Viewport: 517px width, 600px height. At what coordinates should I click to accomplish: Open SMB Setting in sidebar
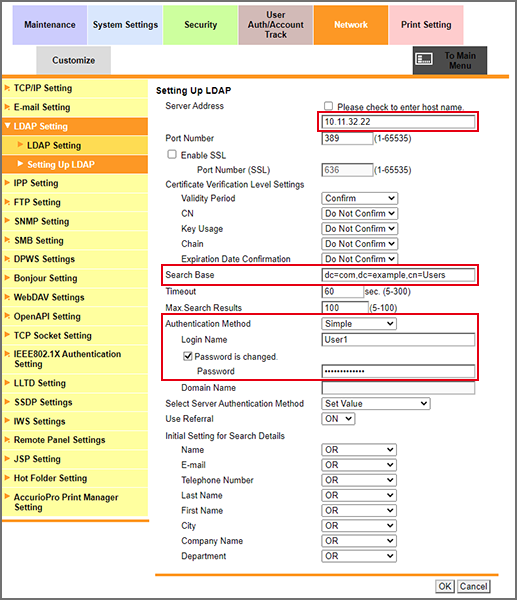pos(75,241)
